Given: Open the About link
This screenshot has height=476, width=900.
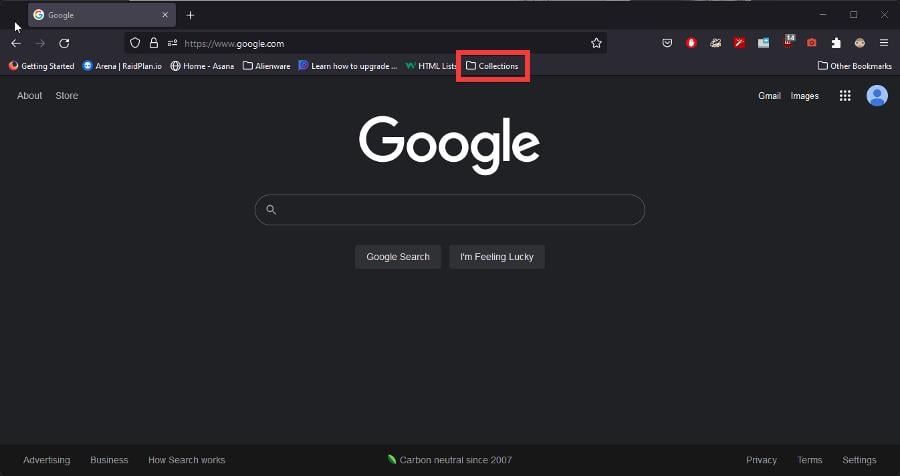Looking at the screenshot, I should pyautogui.click(x=29, y=96).
